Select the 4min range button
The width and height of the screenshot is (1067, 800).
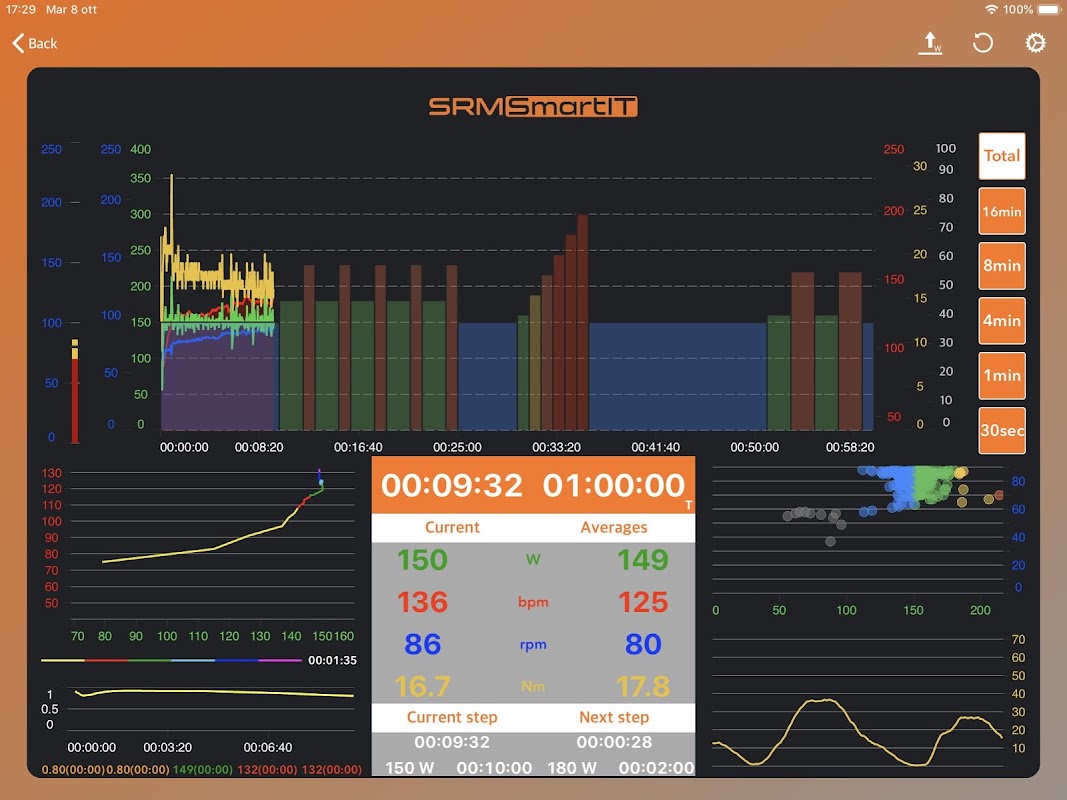(1002, 320)
